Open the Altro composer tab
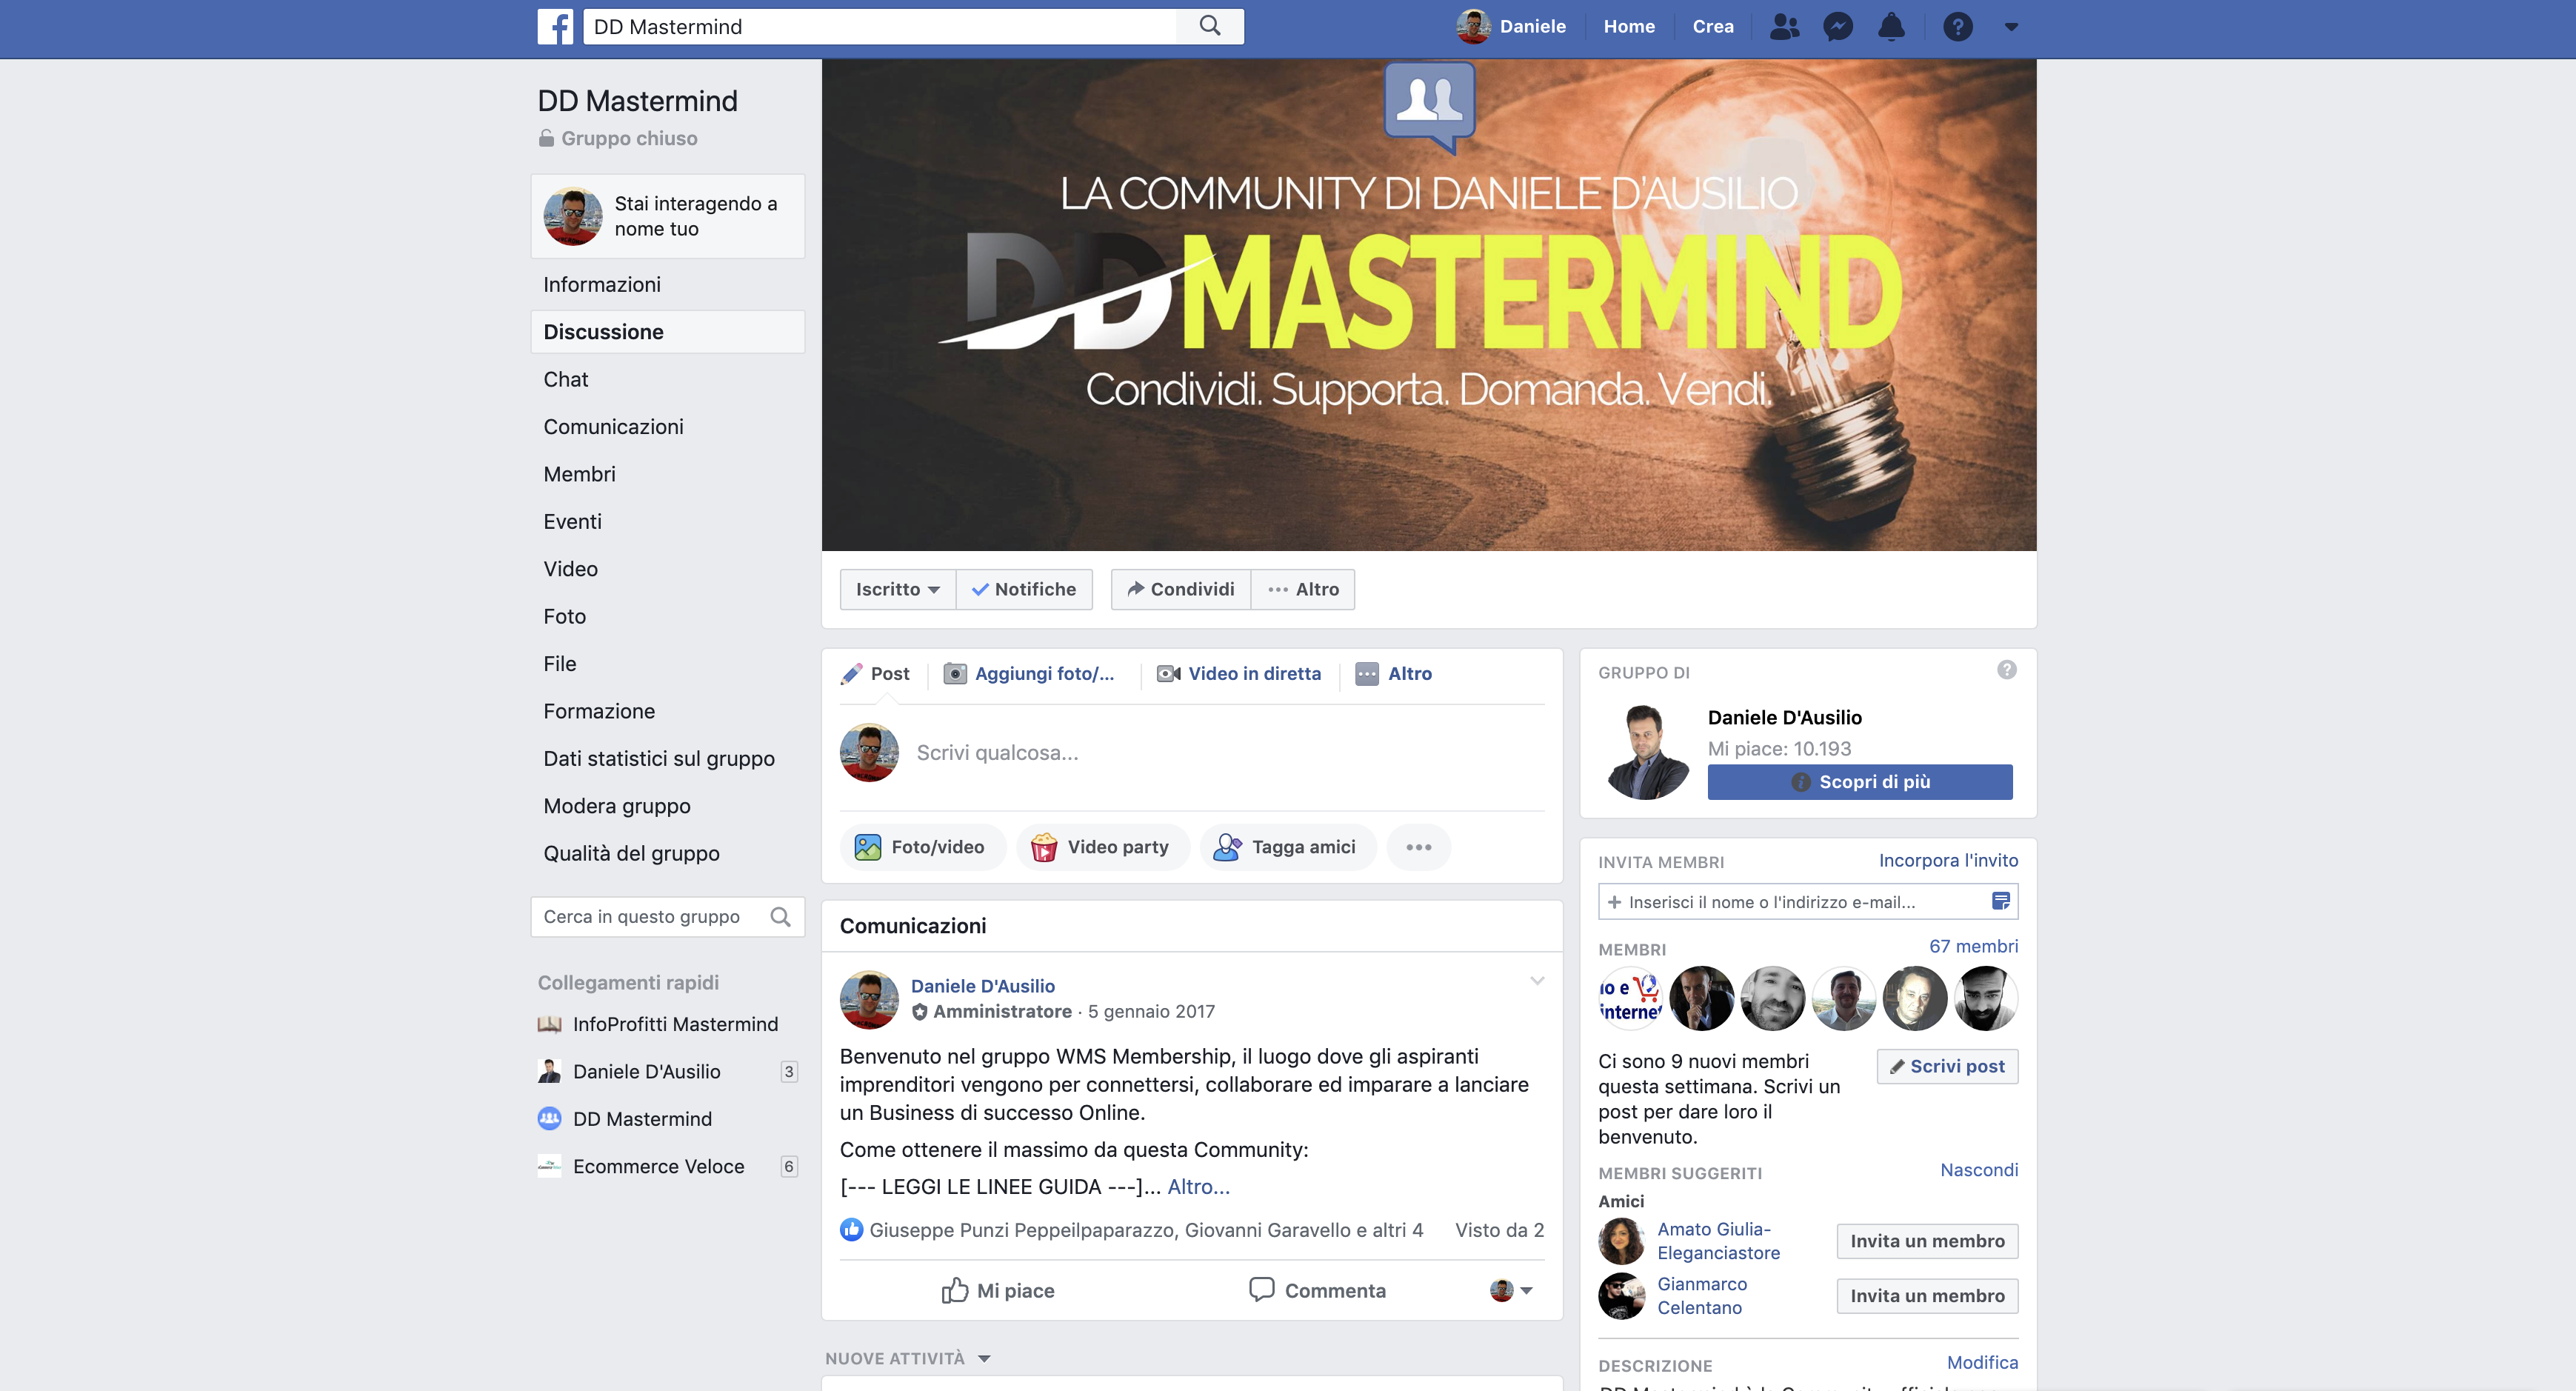2576x1391 pixels. (1393, 674)
